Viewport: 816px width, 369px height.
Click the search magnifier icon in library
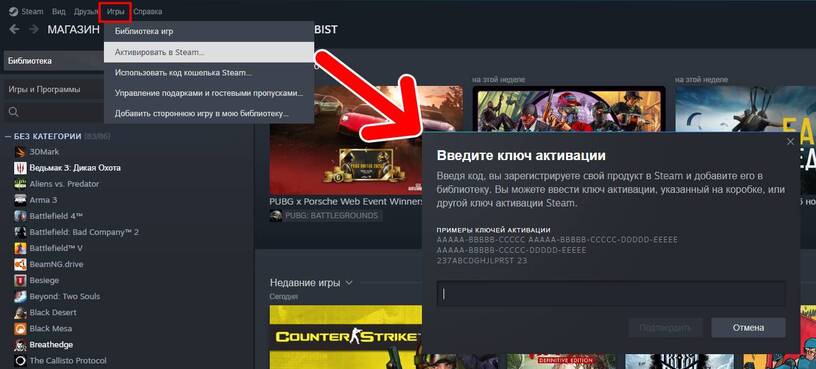coord(14,112)
